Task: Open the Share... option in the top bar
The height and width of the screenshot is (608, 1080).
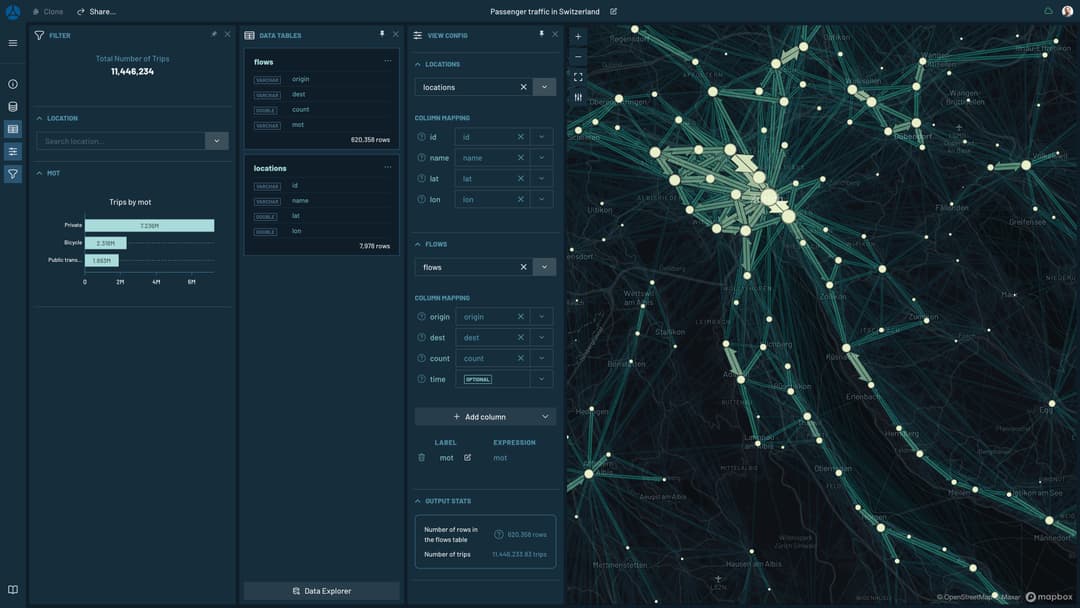Action: tap(99, 9)
